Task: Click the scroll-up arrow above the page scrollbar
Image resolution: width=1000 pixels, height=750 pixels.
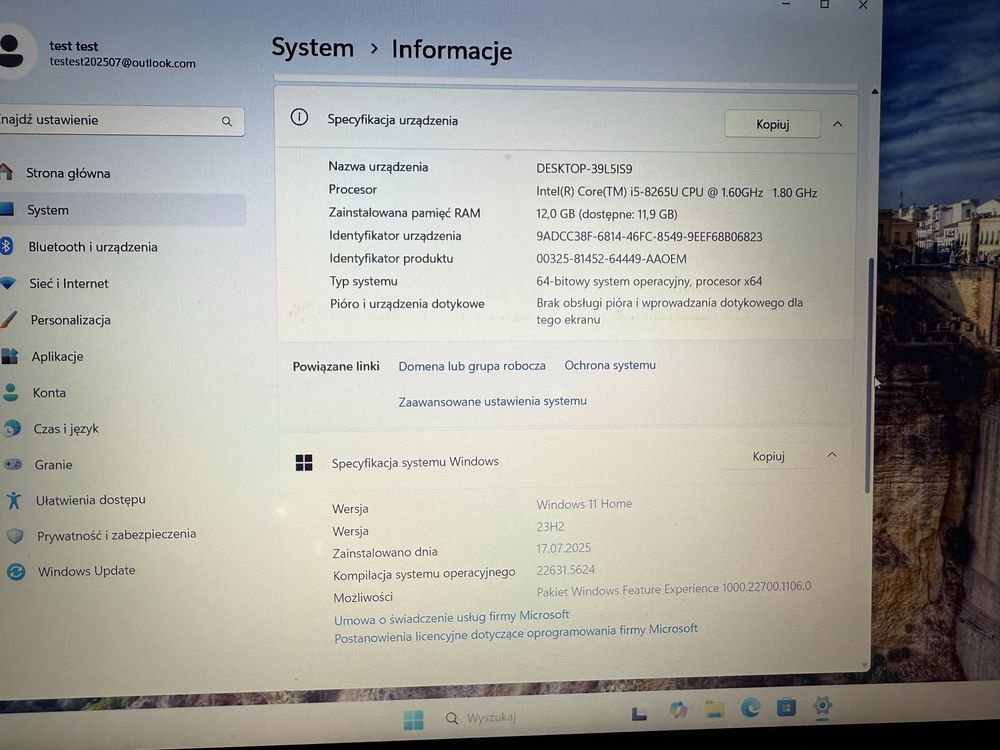Action: (x=875, y=92)
